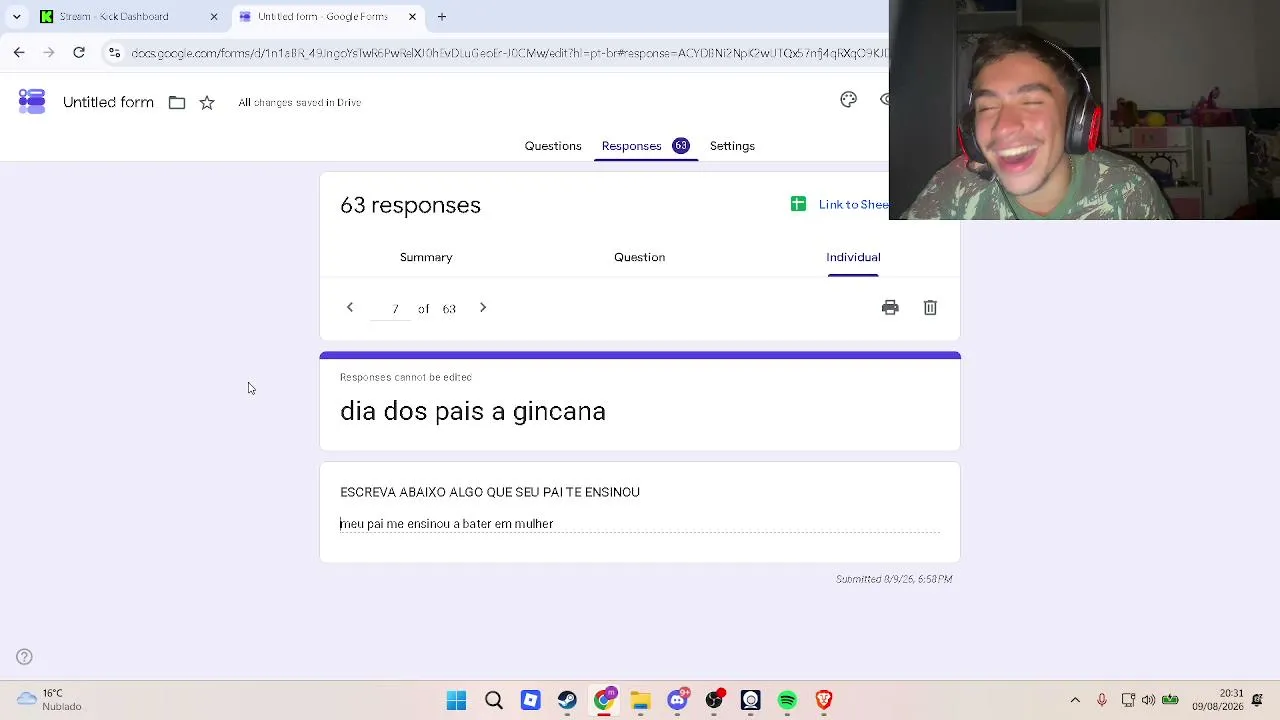Open the customize theme palette icon
Viewport: 1280px width, 720px height.
pos(848,99)
